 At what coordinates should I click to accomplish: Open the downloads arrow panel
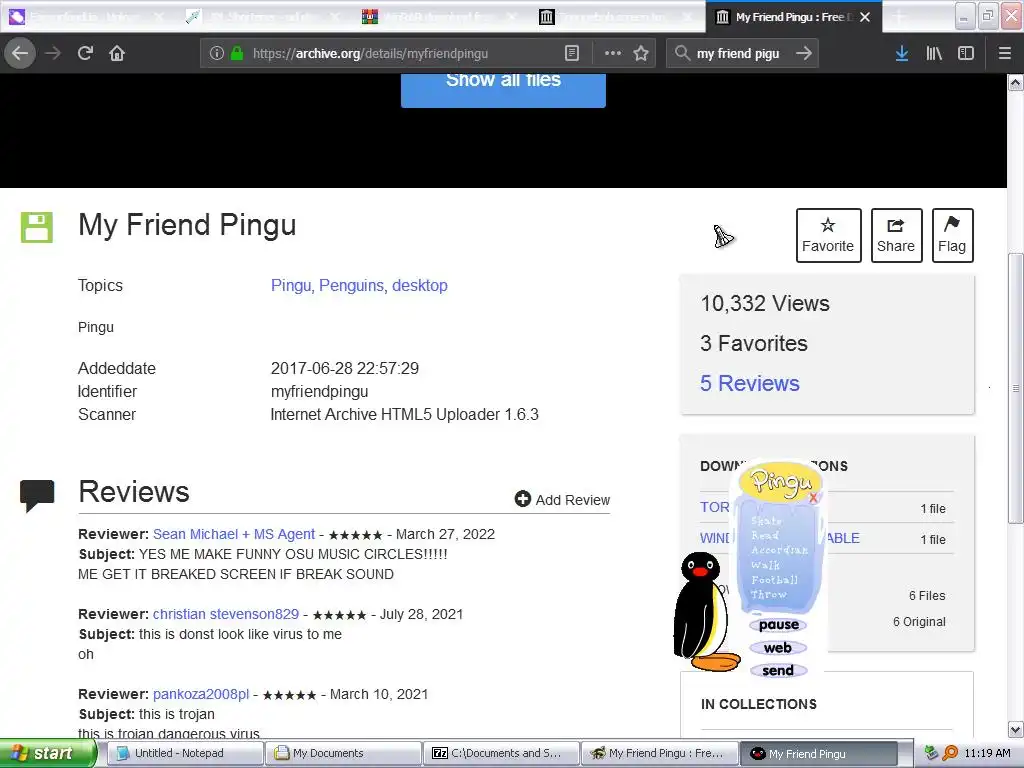(x=902, y=54)
